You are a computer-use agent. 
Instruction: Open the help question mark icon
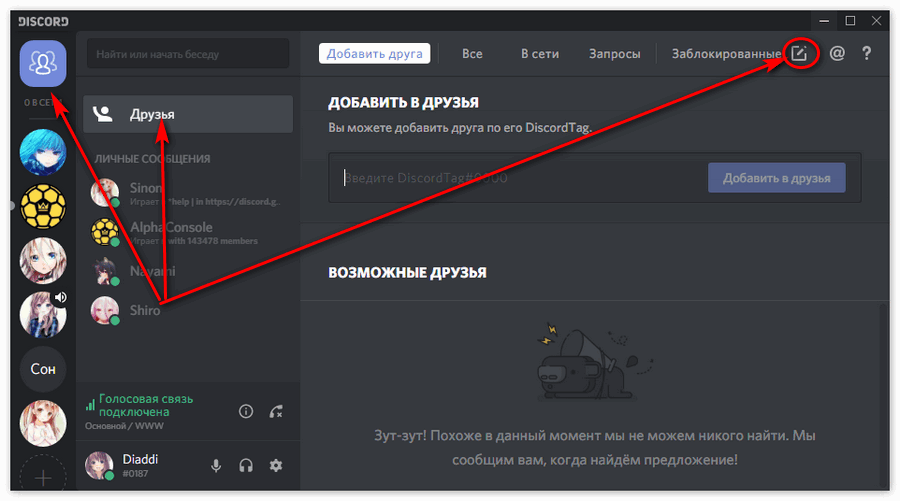(x=866, y=53)
